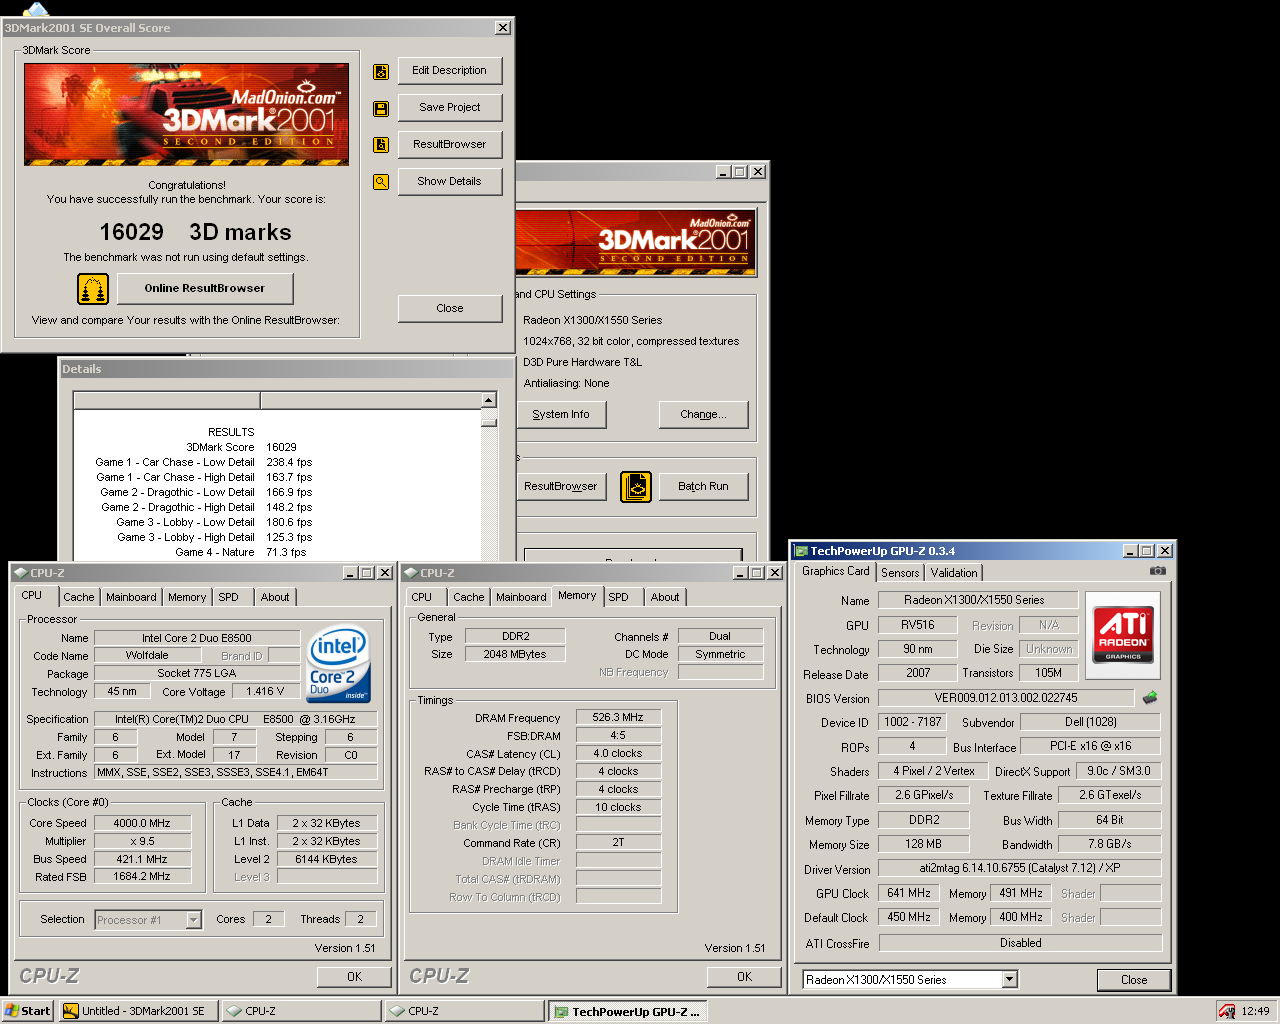Click the ATI CrossFire Disabled field
Image resolution: width=1280 pixels, height=1024 pixels.
[x=1020, y=943]
